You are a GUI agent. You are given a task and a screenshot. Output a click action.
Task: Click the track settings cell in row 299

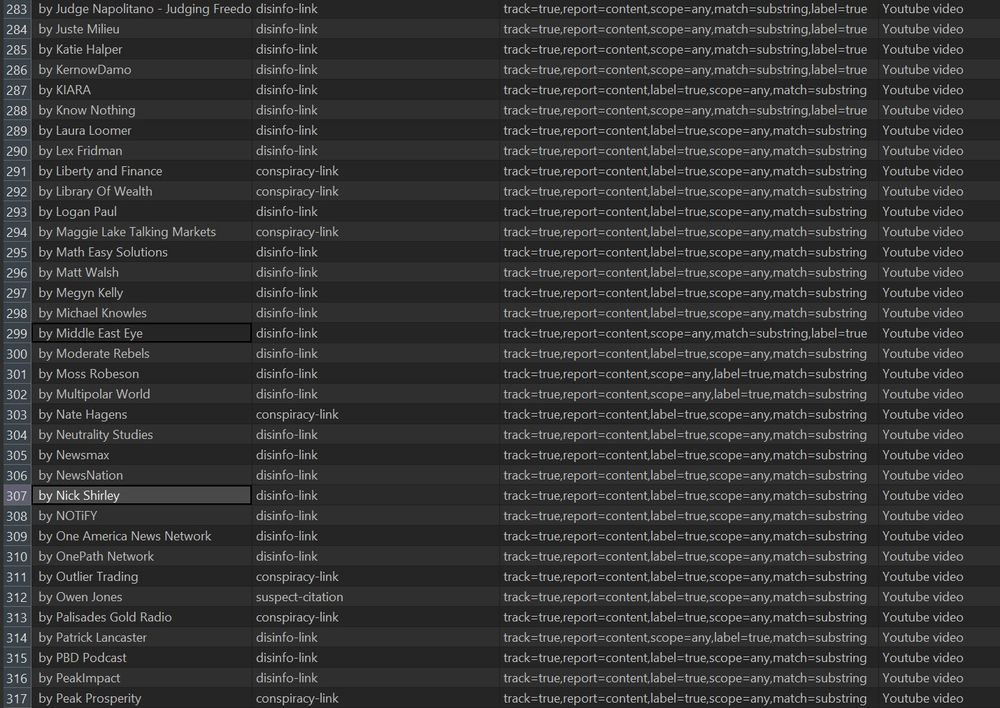[x=689, y=333]
